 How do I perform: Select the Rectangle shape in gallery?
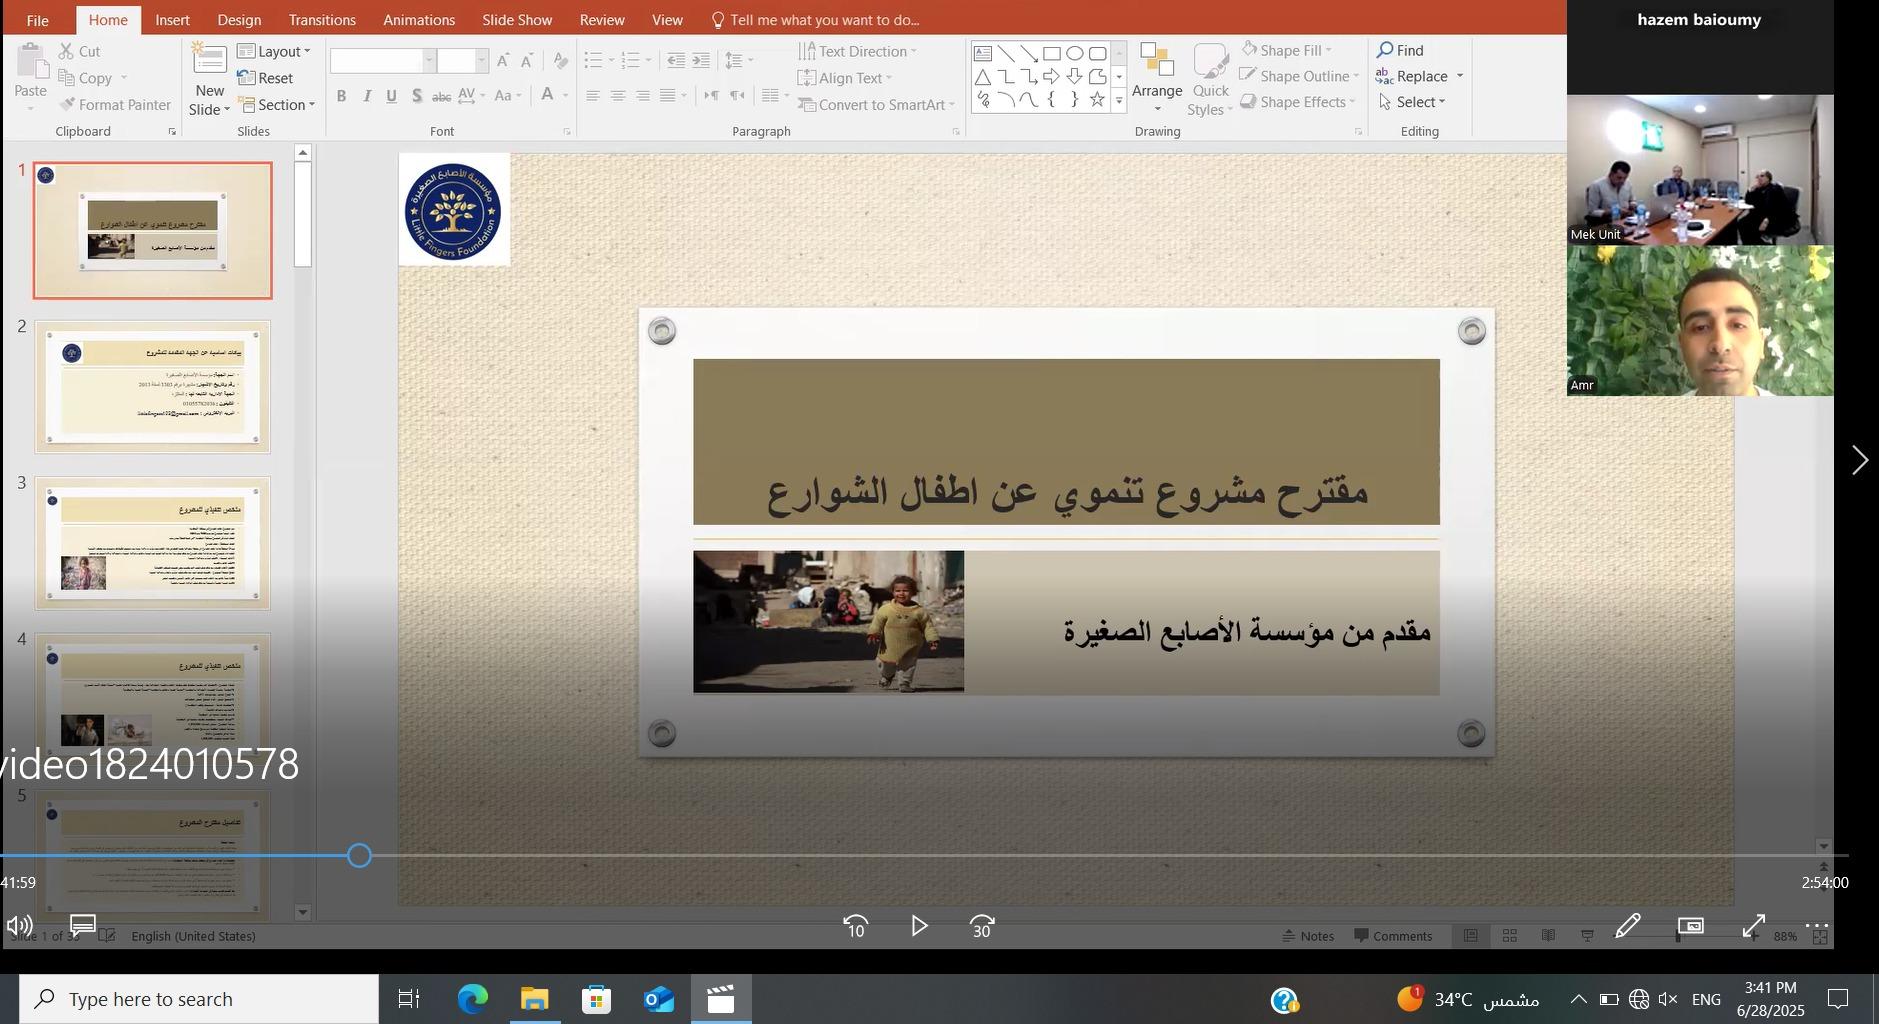tap(1052, 53)
